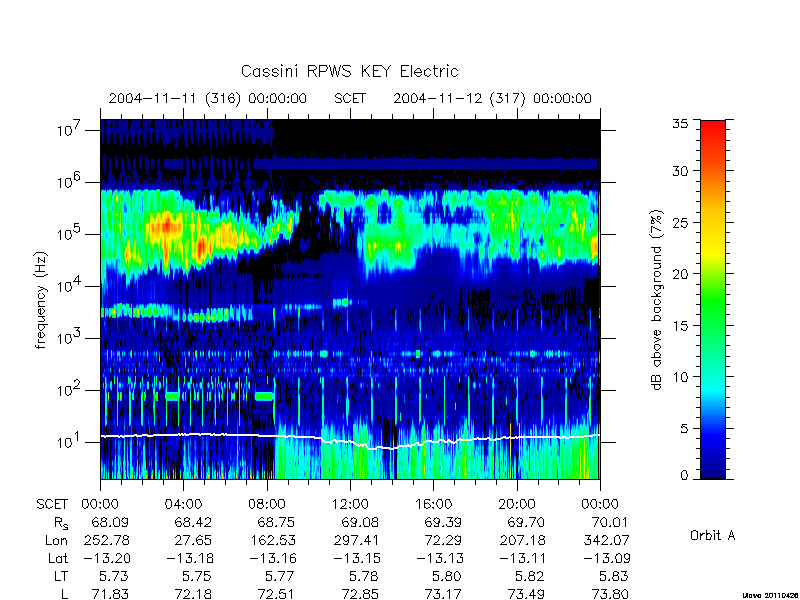This screenshot has height=600, width=800.
Task: Click the title 'Cassini RPWS KEY Electric'
Action: pos(349,71)
